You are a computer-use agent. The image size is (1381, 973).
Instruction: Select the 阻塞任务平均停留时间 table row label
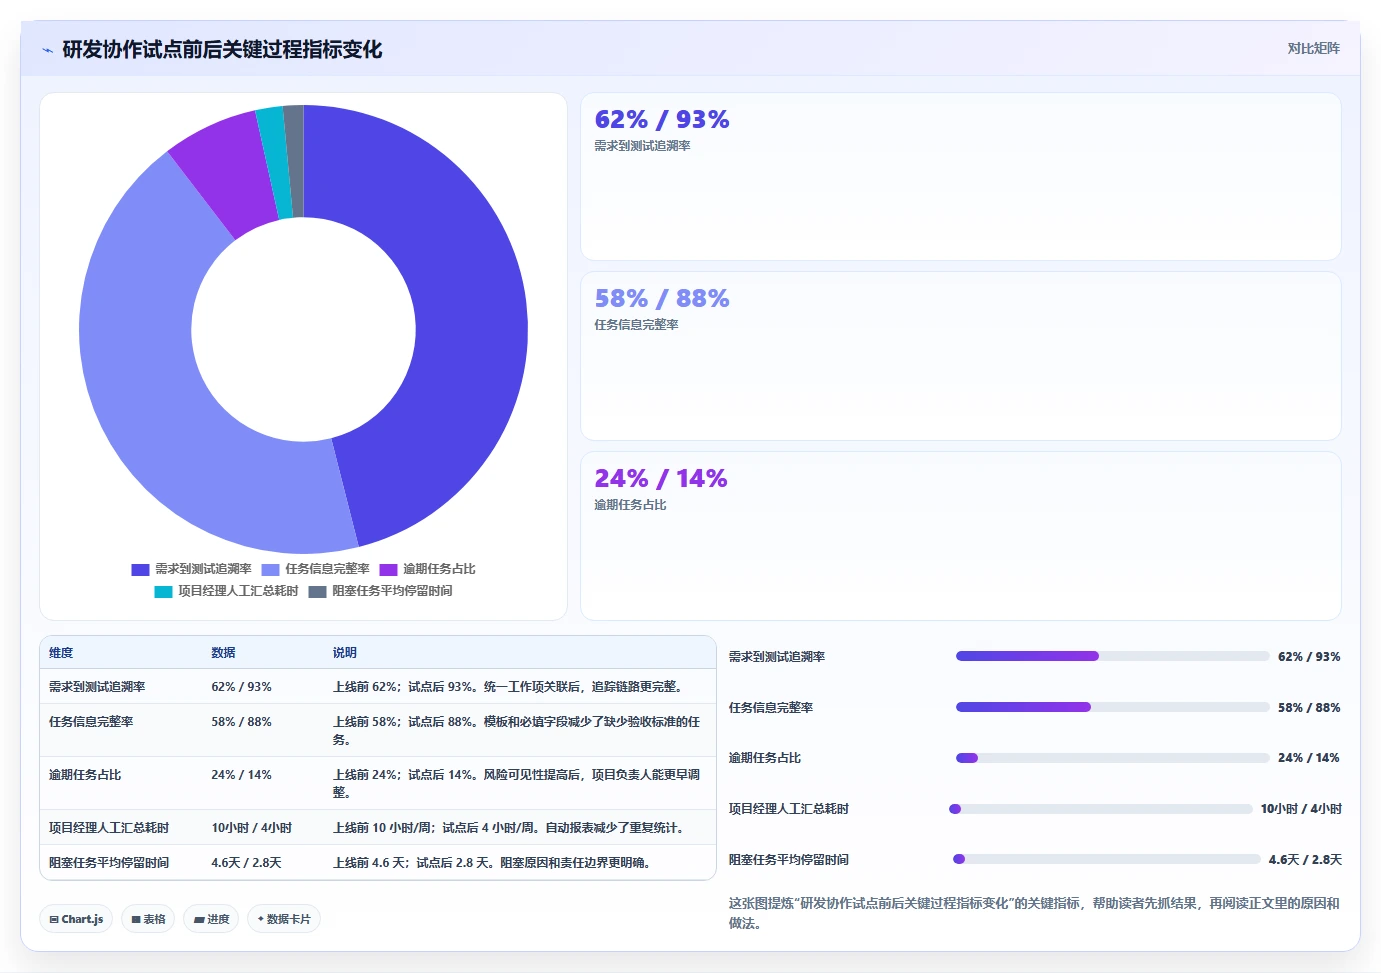coord(109,863)
